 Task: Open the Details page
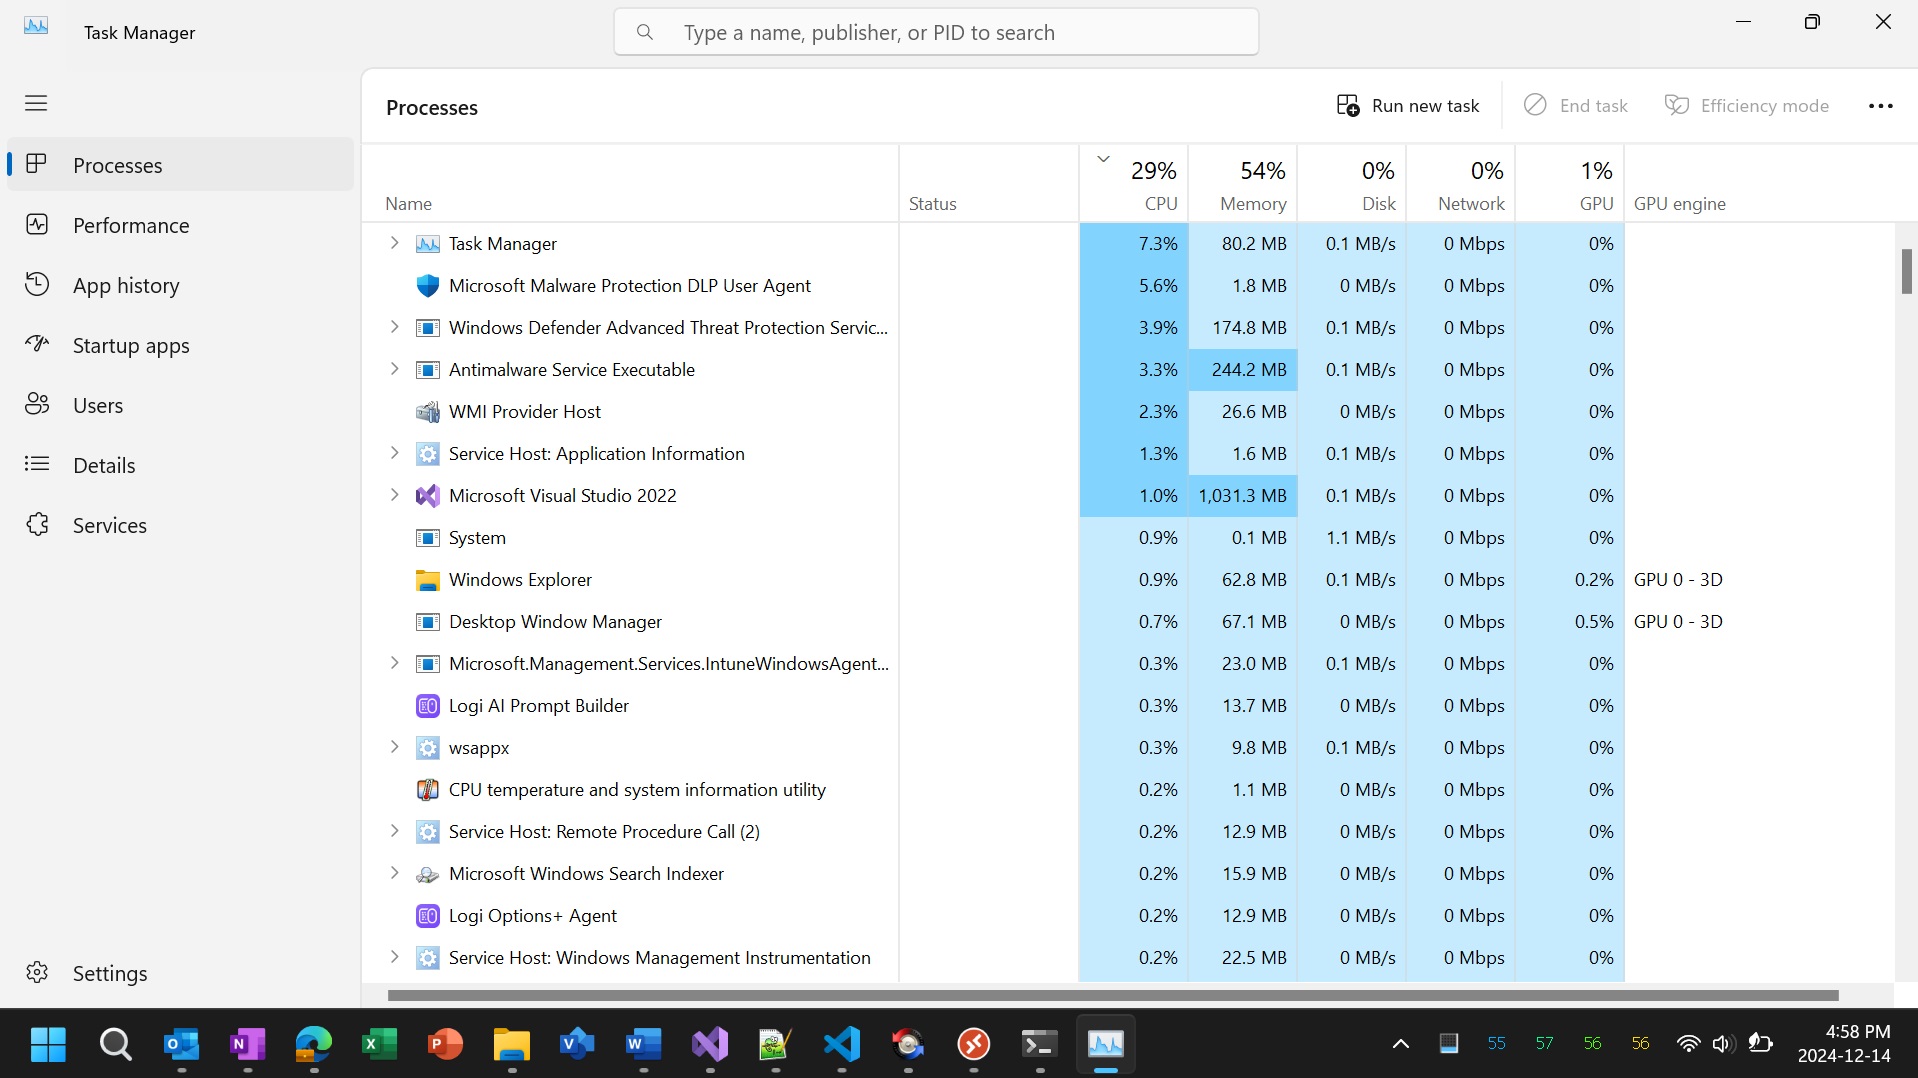pos(180,465)
